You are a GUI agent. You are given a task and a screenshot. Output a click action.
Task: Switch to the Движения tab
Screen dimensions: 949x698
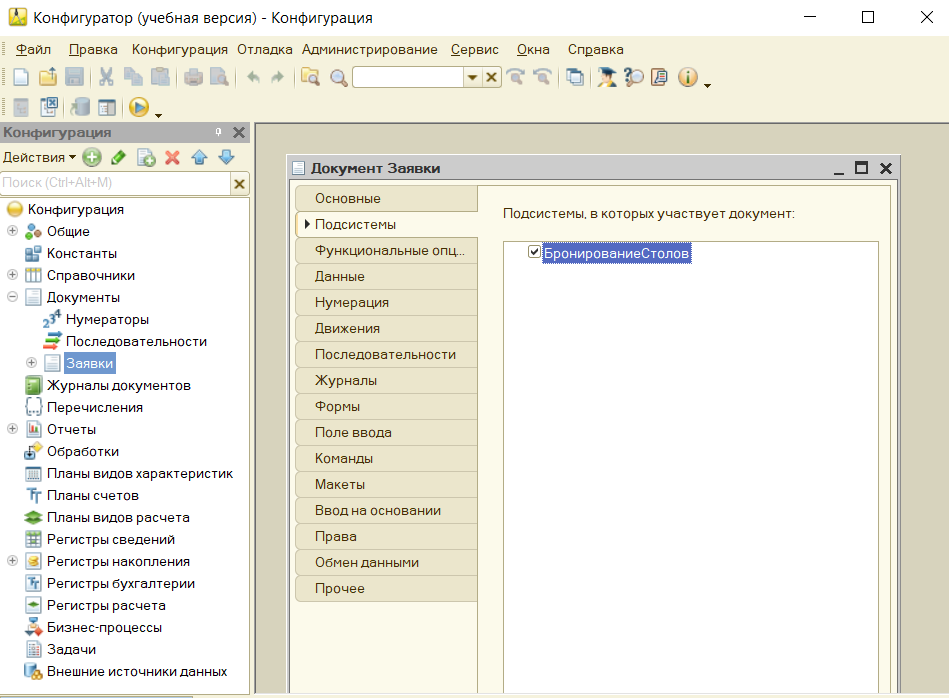347,328
